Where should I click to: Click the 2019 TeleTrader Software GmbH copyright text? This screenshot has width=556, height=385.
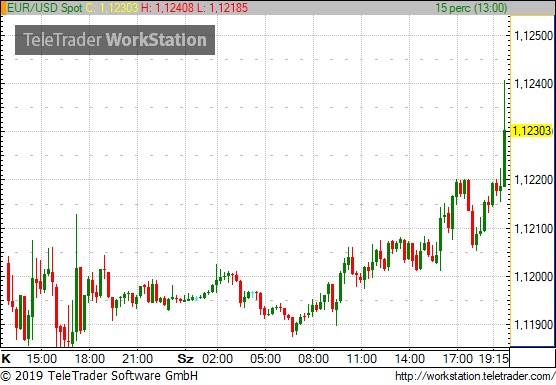(x=99, y=376)
